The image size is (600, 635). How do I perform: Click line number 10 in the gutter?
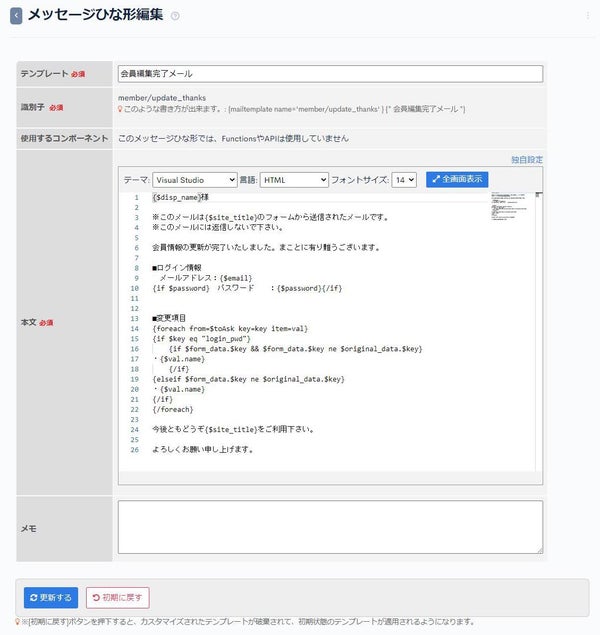coord(134,288)
